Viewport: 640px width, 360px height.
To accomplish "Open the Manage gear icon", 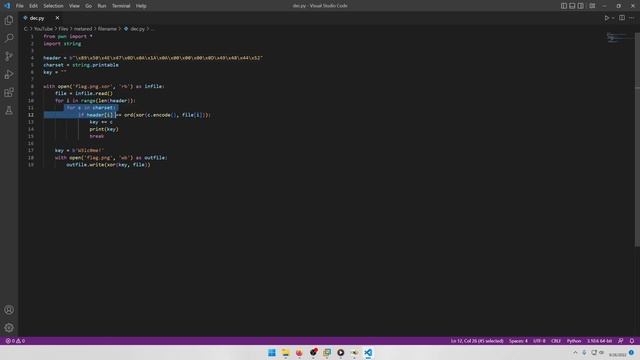I will [9, 328].
